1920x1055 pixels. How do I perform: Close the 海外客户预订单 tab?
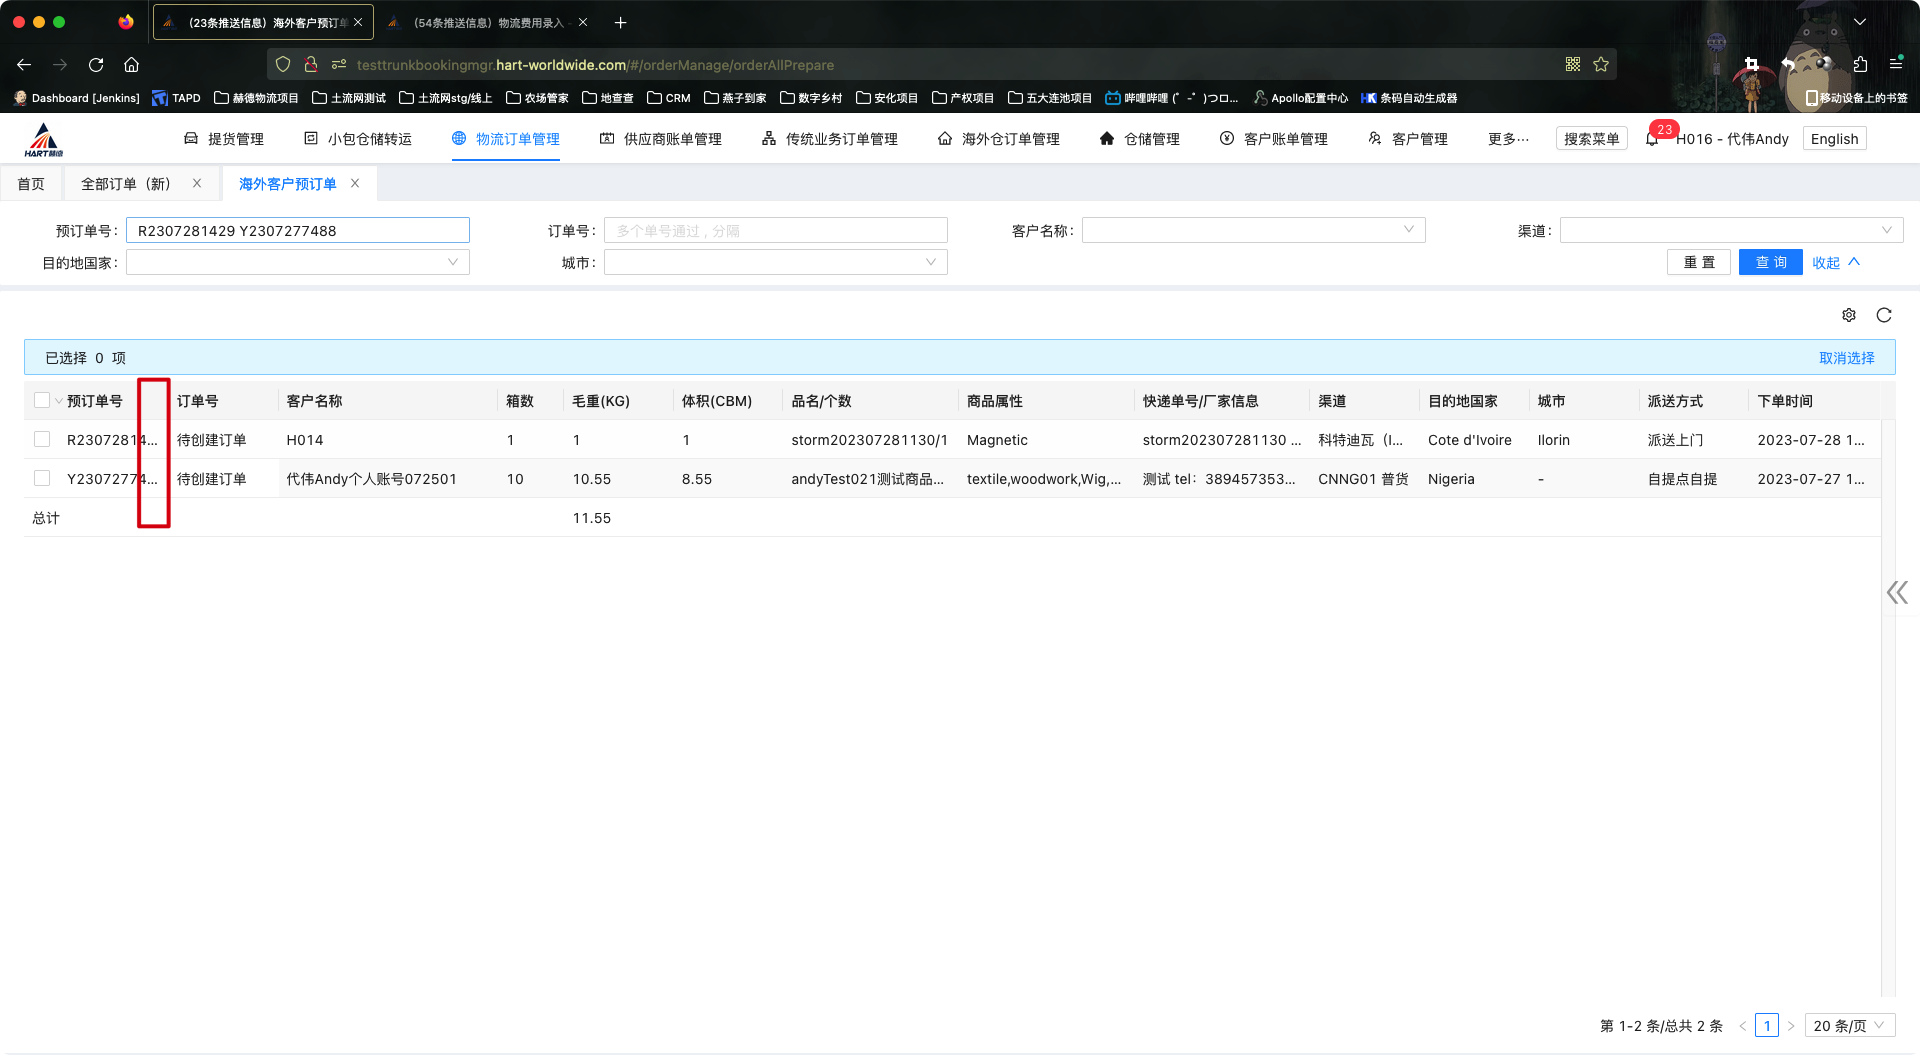(x=355, y=184)
